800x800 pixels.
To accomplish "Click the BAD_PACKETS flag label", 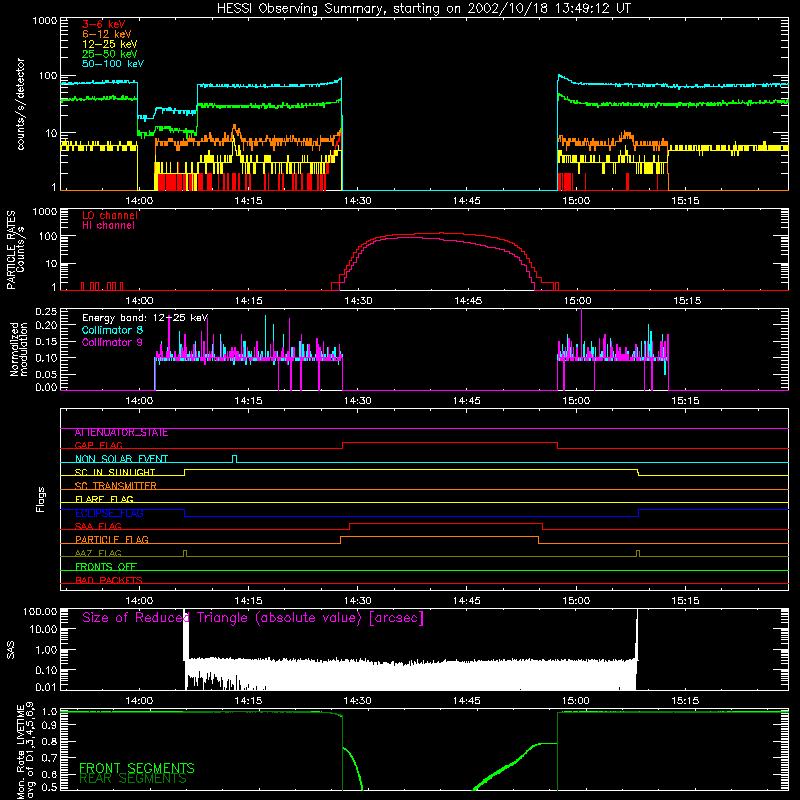I will [x=109, y=581].
